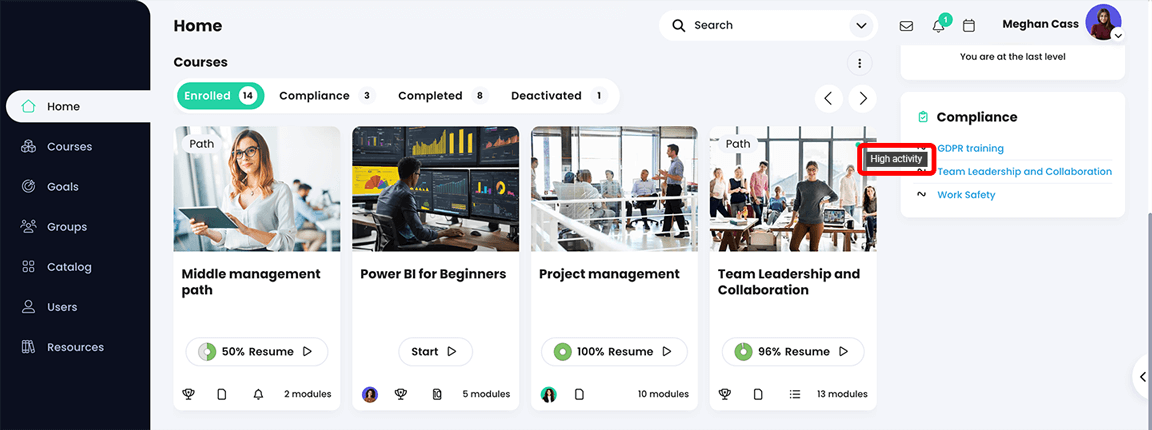This screenshot has width=1152, height=430.
Task: Resume Project management at 100%
Action: (614, 351)
